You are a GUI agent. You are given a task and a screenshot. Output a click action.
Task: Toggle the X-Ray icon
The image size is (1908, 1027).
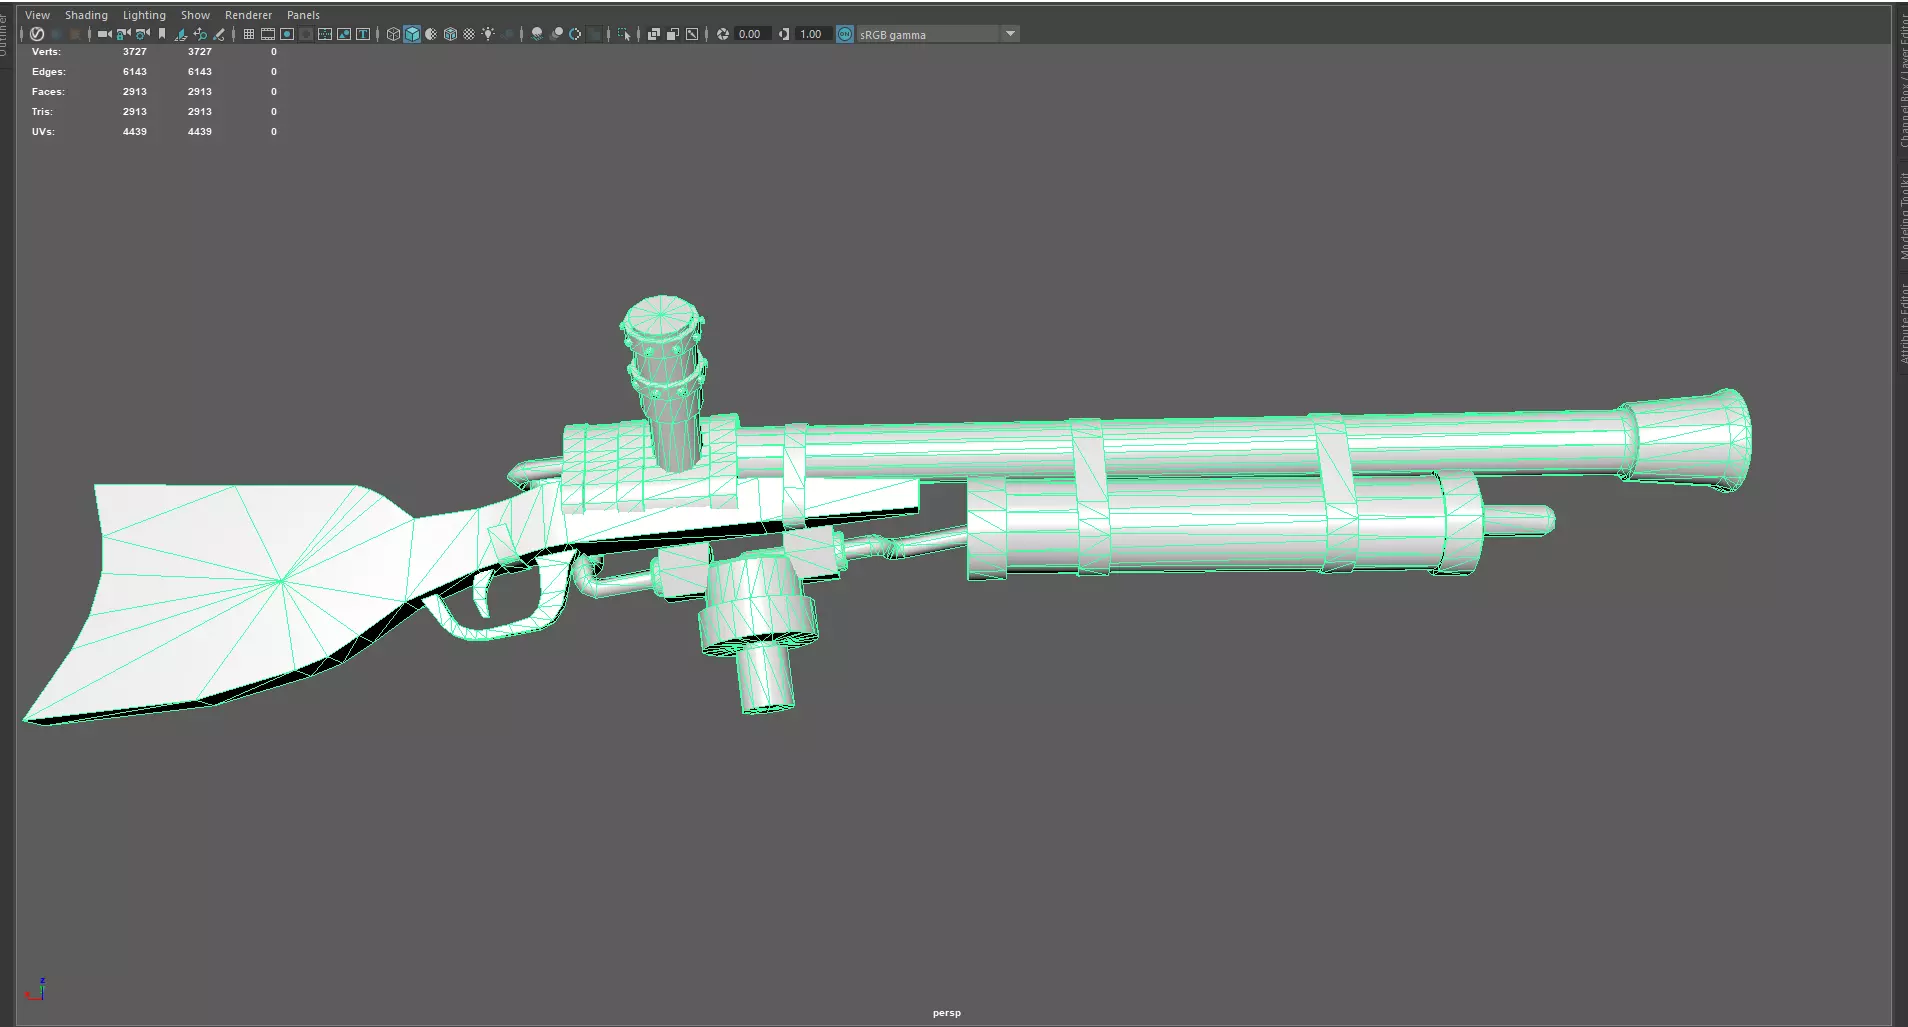(x=654, y=34)
